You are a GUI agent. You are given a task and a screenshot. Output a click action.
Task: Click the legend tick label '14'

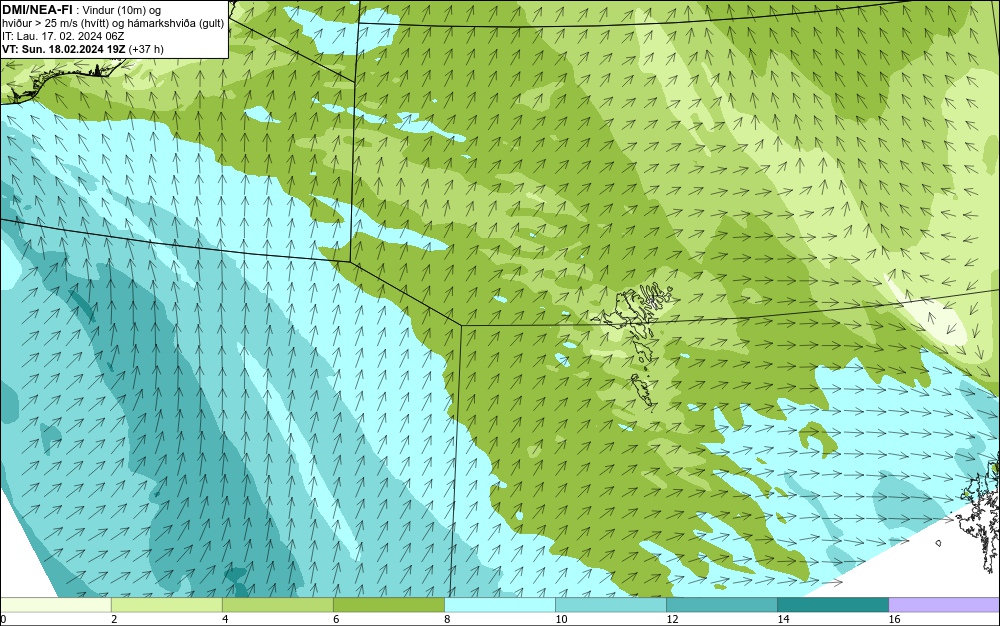[783, 619]
